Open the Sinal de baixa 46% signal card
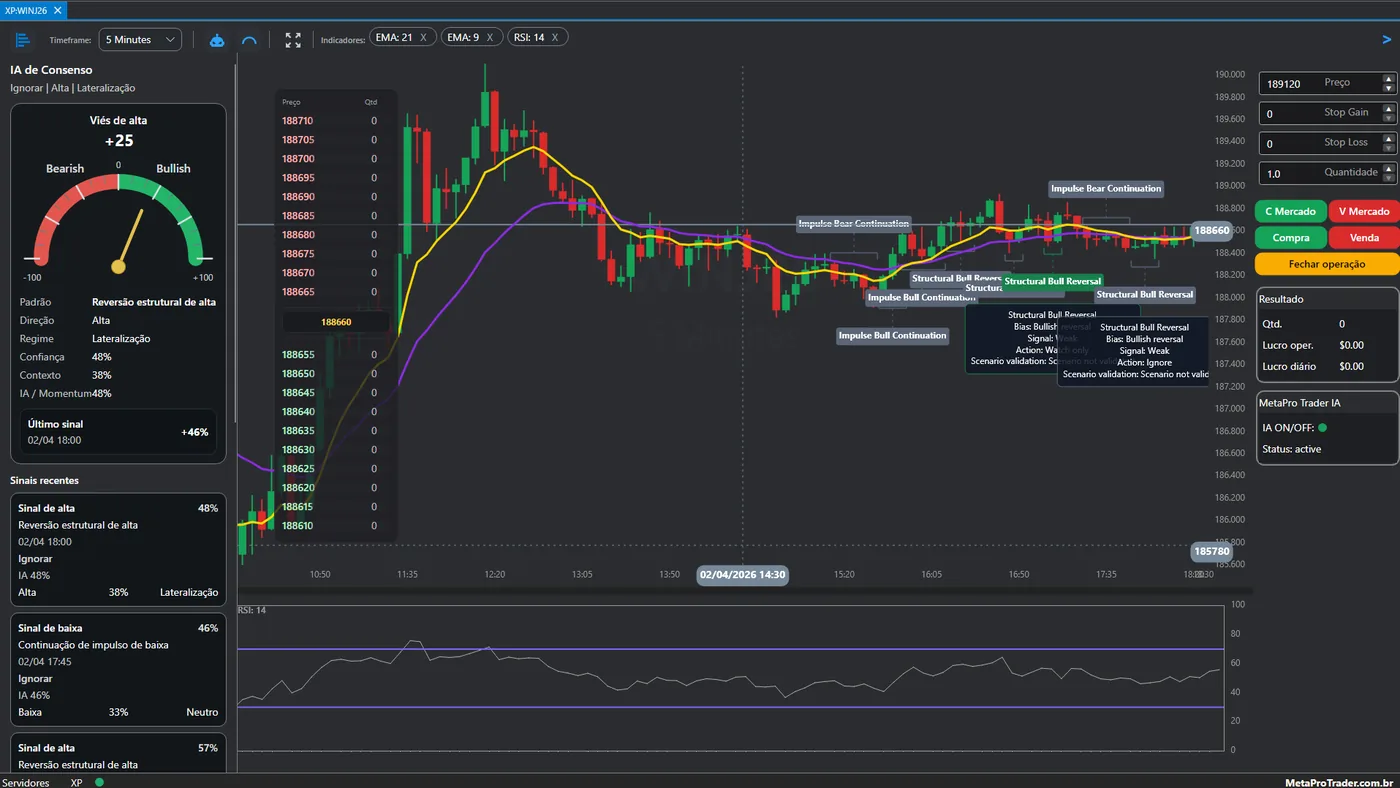The image size is (1400, 788). [118, 669]
